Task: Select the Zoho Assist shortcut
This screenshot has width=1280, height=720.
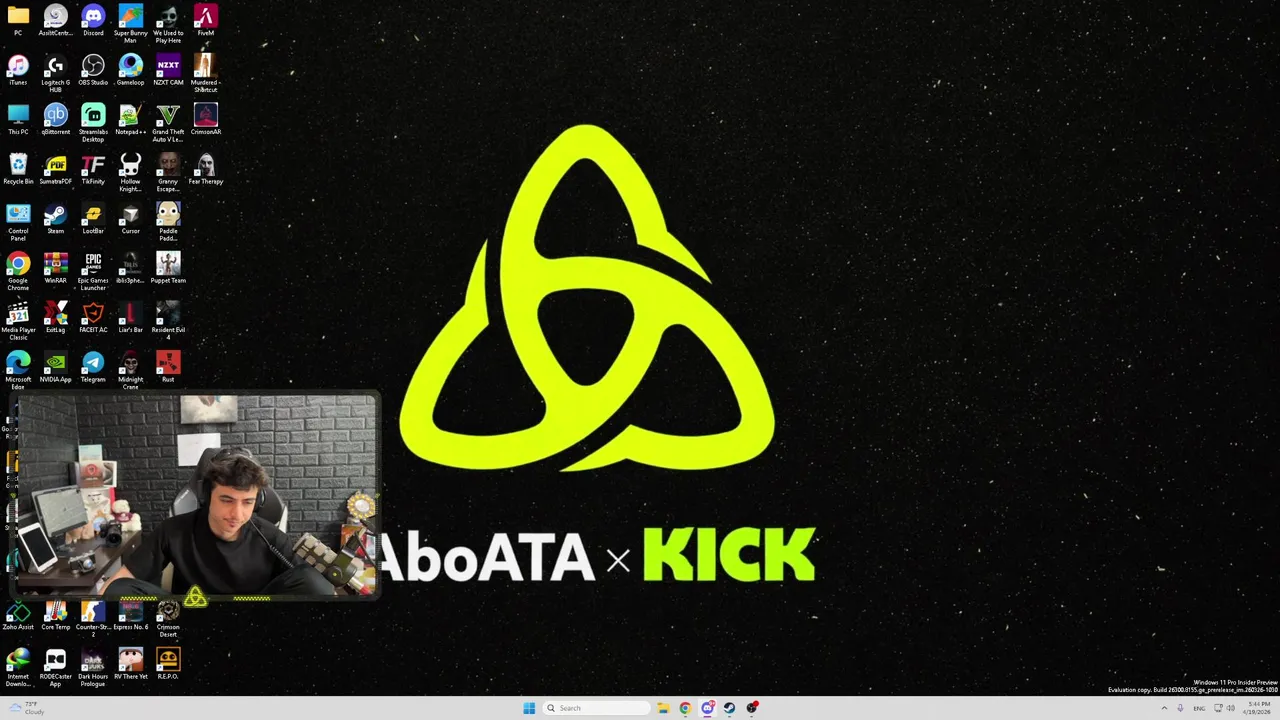Action: coord(18,615)
